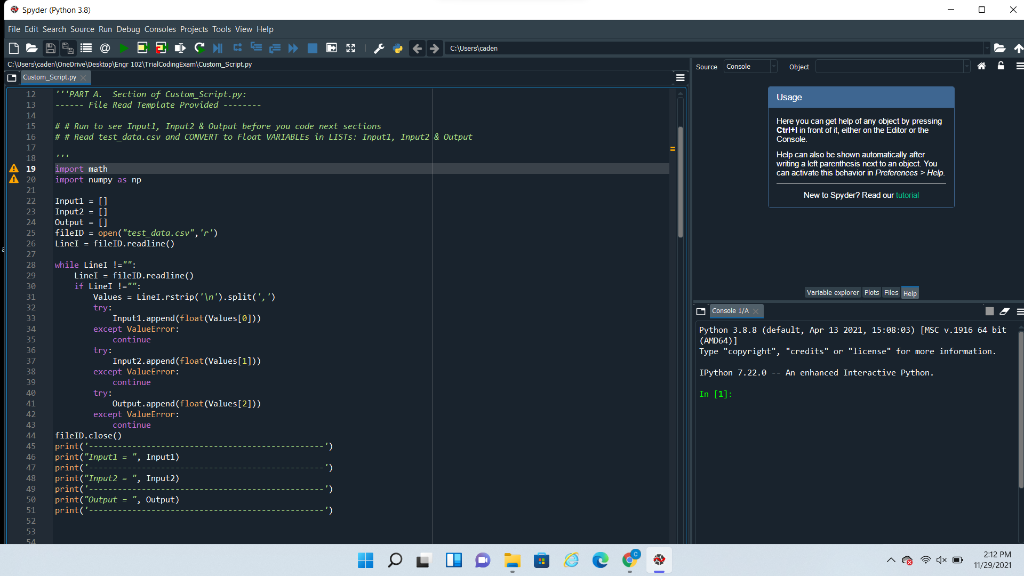
Task: Click the Home icon in the Help pane
Action: [x=982, y=65]
